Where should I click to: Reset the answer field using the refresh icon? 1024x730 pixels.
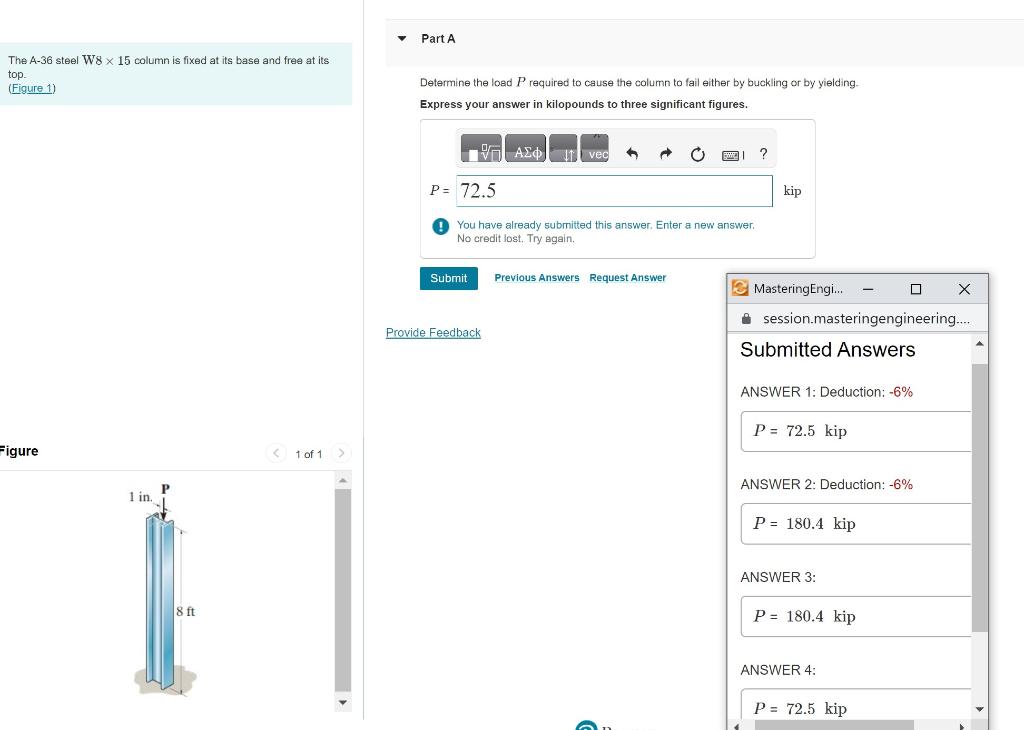tap(697, 153)
